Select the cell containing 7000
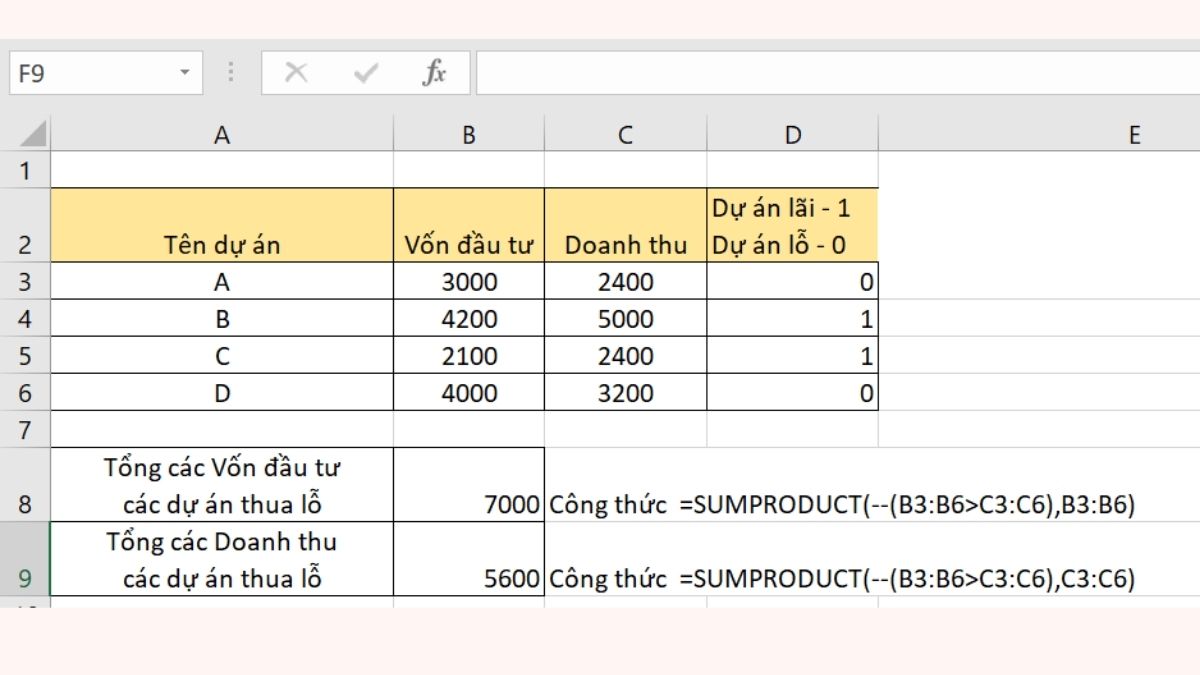 click(468, 485)
